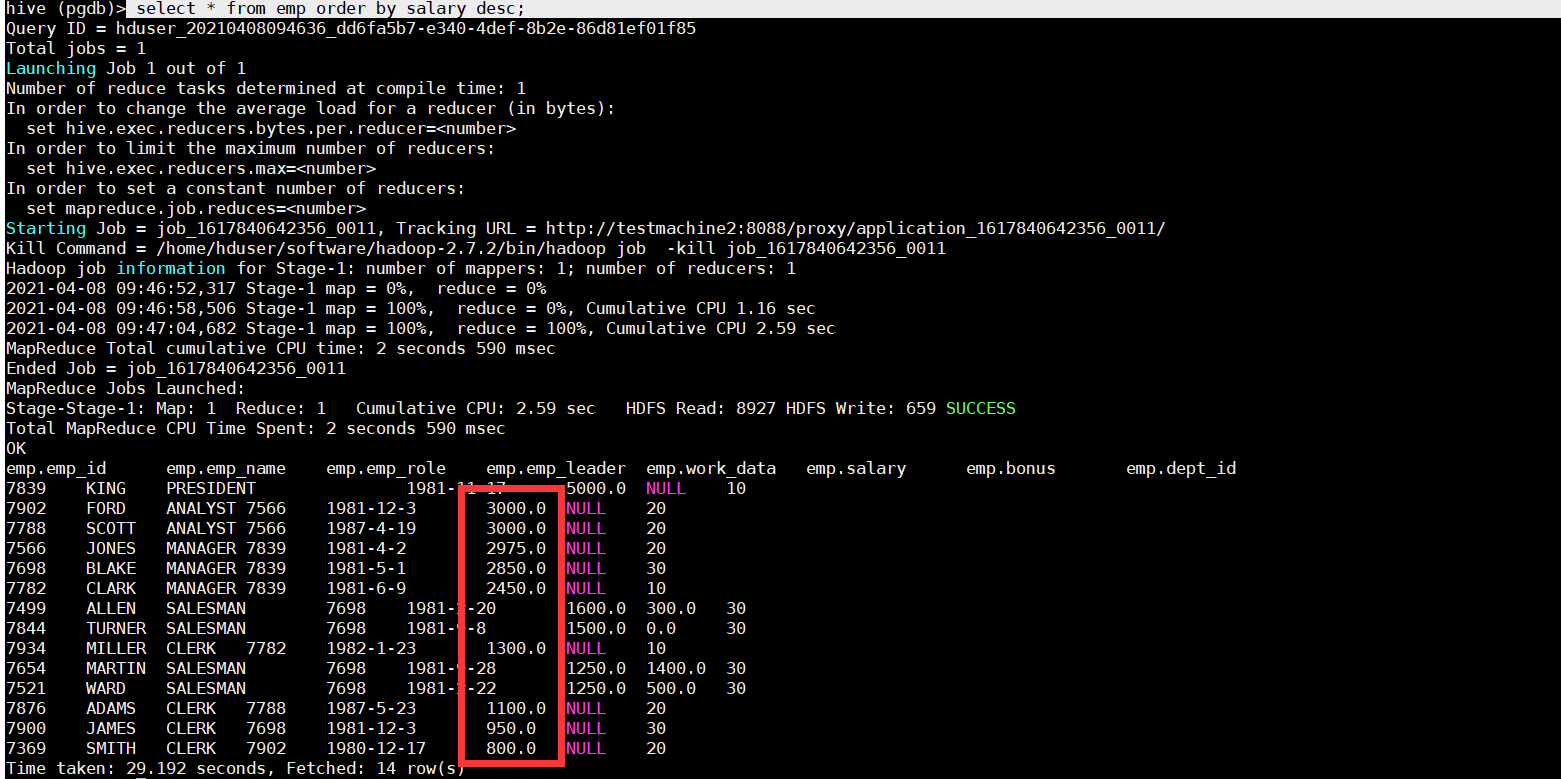The image size is (1561, 779).
Task: Click the name JAMES
Action: tap(111, 728)
